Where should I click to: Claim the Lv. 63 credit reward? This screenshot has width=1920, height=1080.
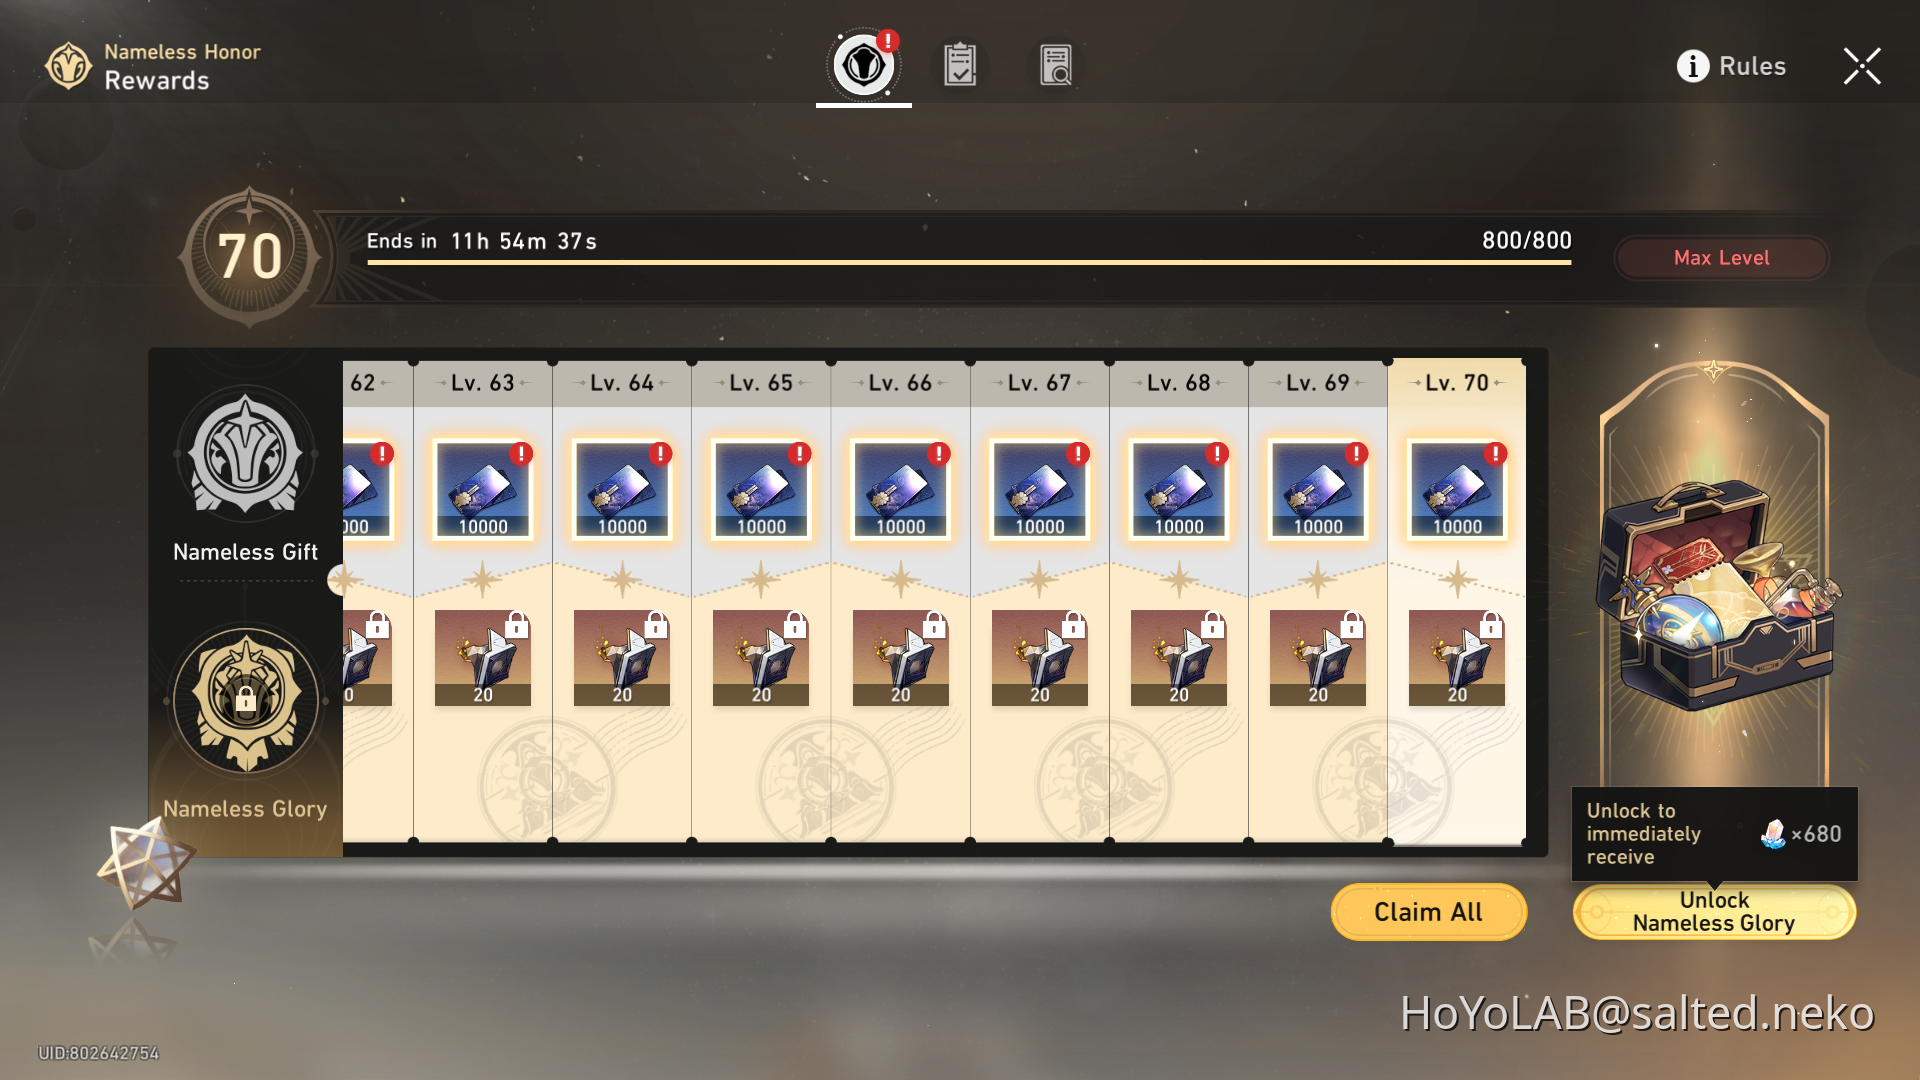click(483, 490)
